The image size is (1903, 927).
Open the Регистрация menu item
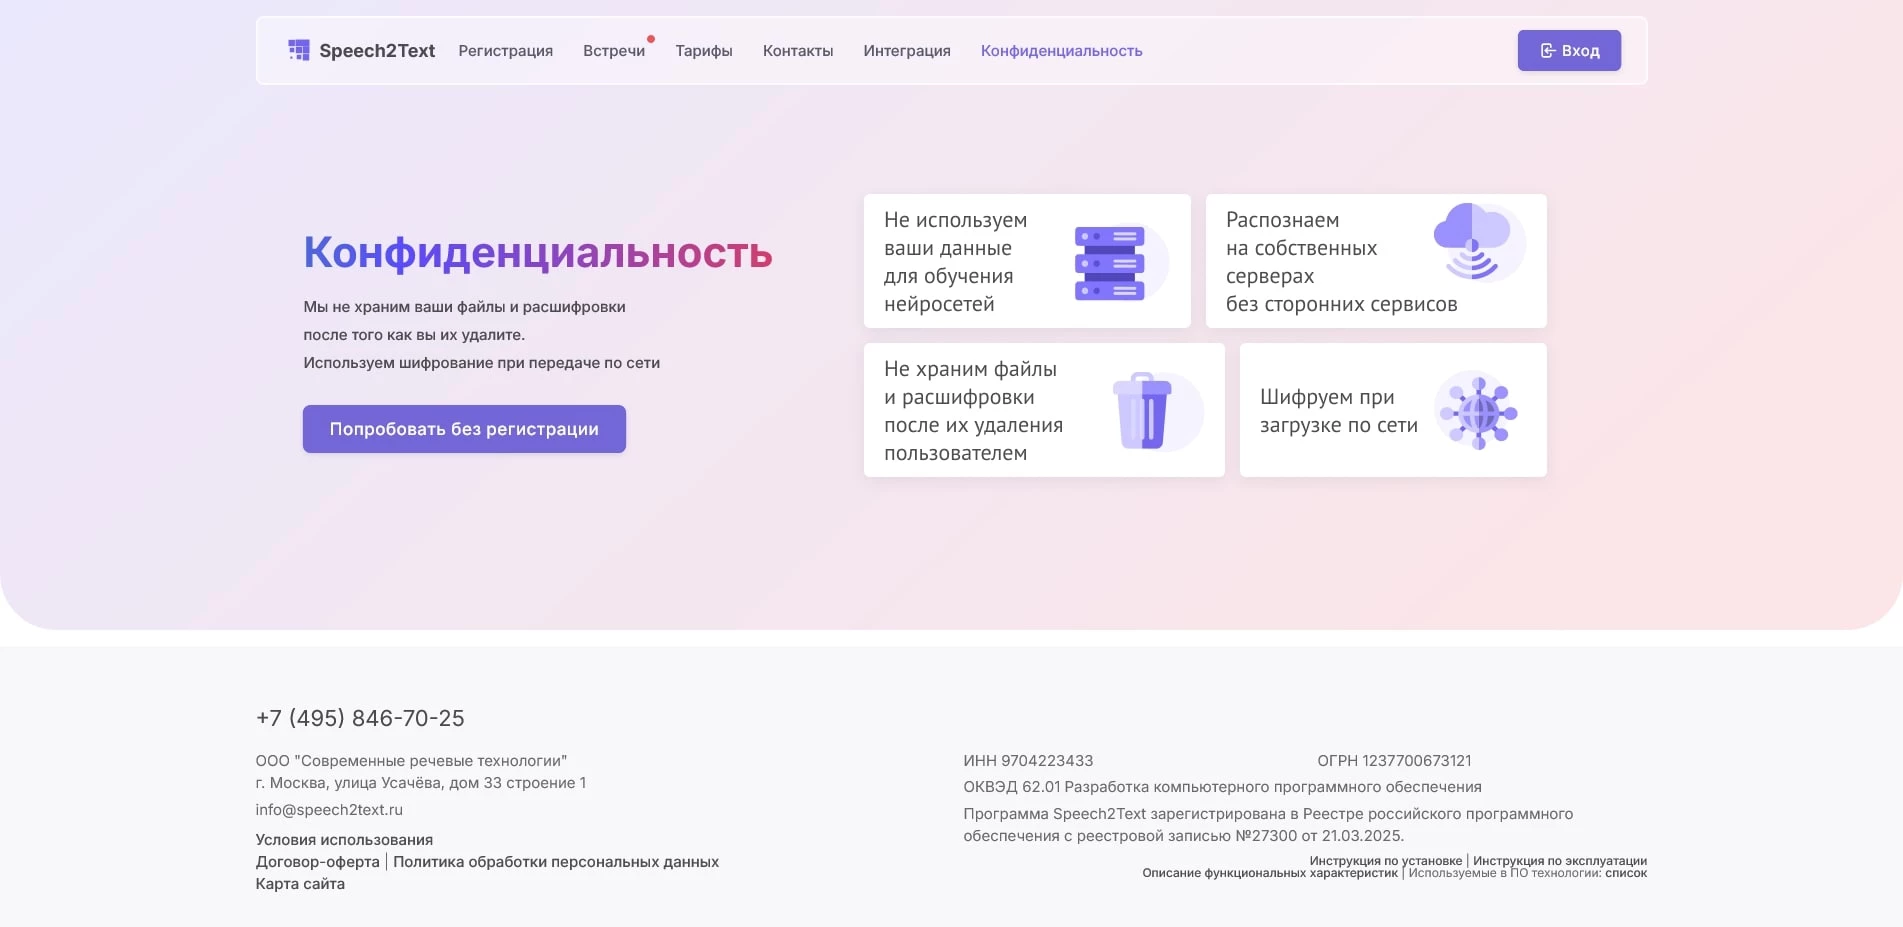pyautogui.click(x=505, y=51)
